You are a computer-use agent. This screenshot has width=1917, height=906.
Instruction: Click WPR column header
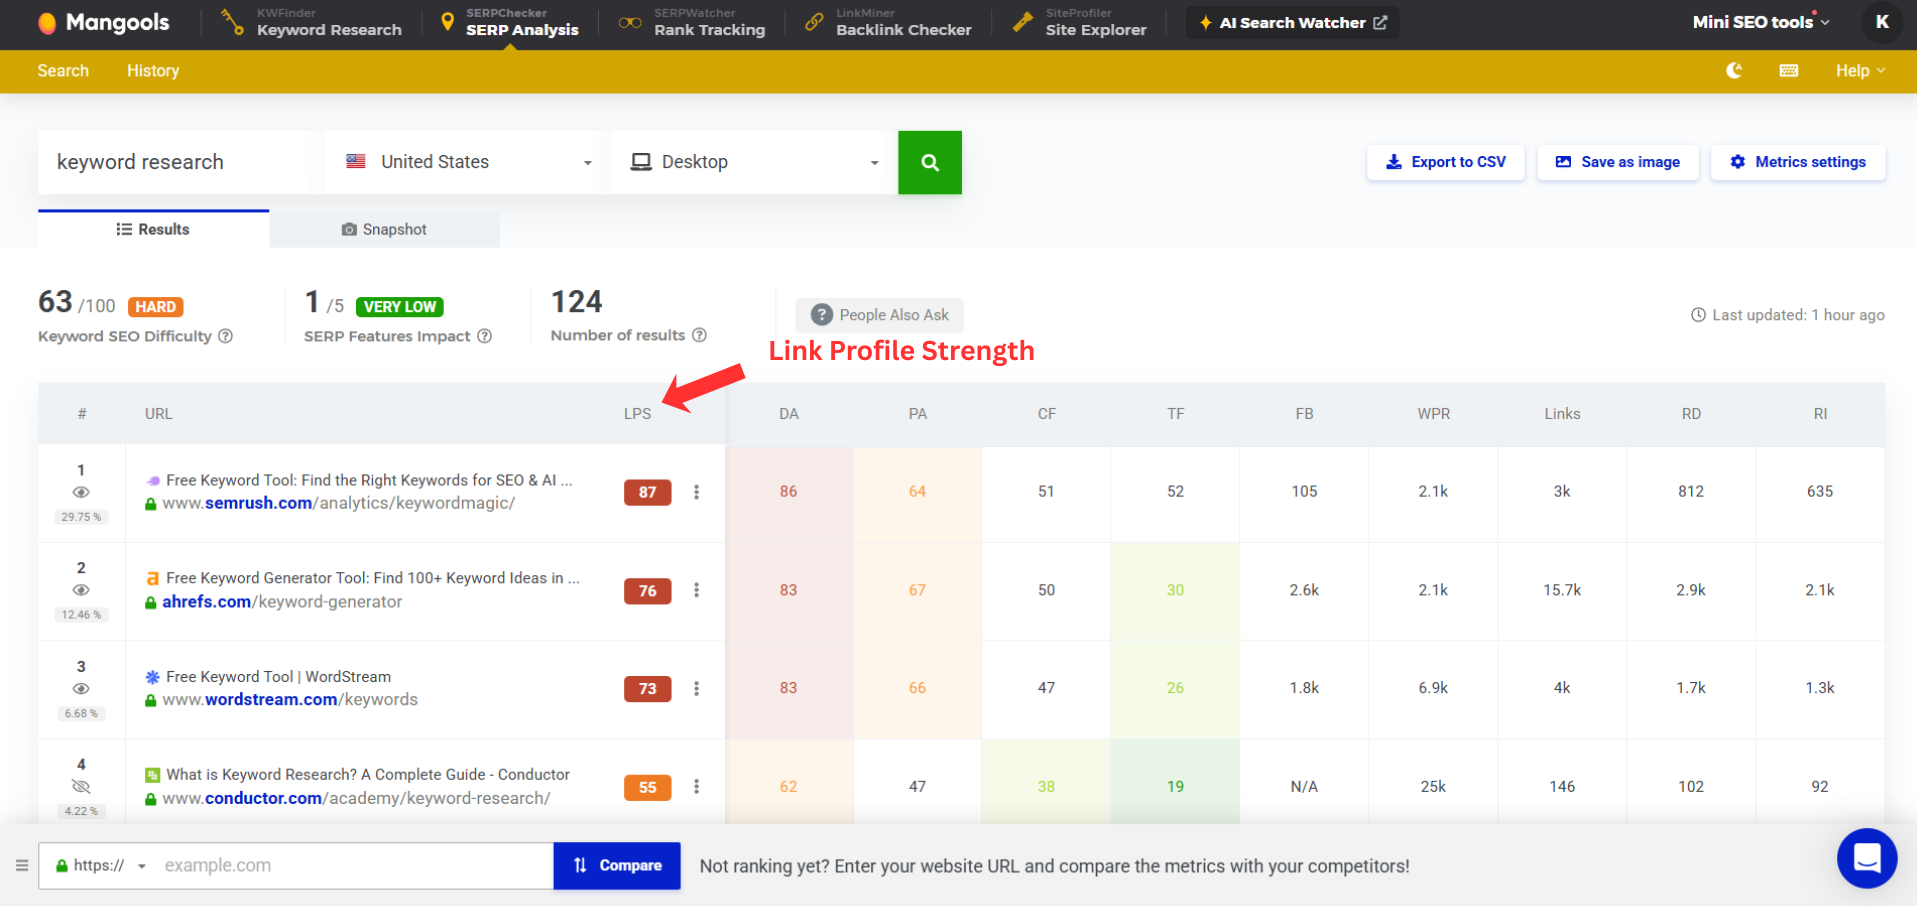tap(1434, 414)
